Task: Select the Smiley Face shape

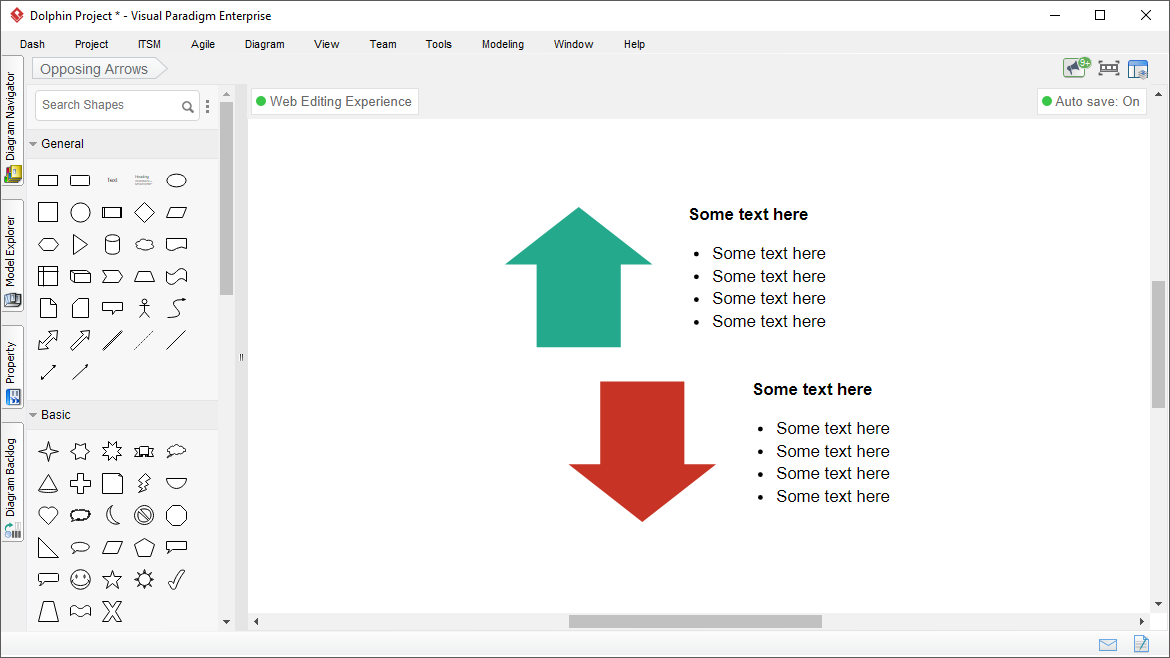Action: tap(80, 580)
